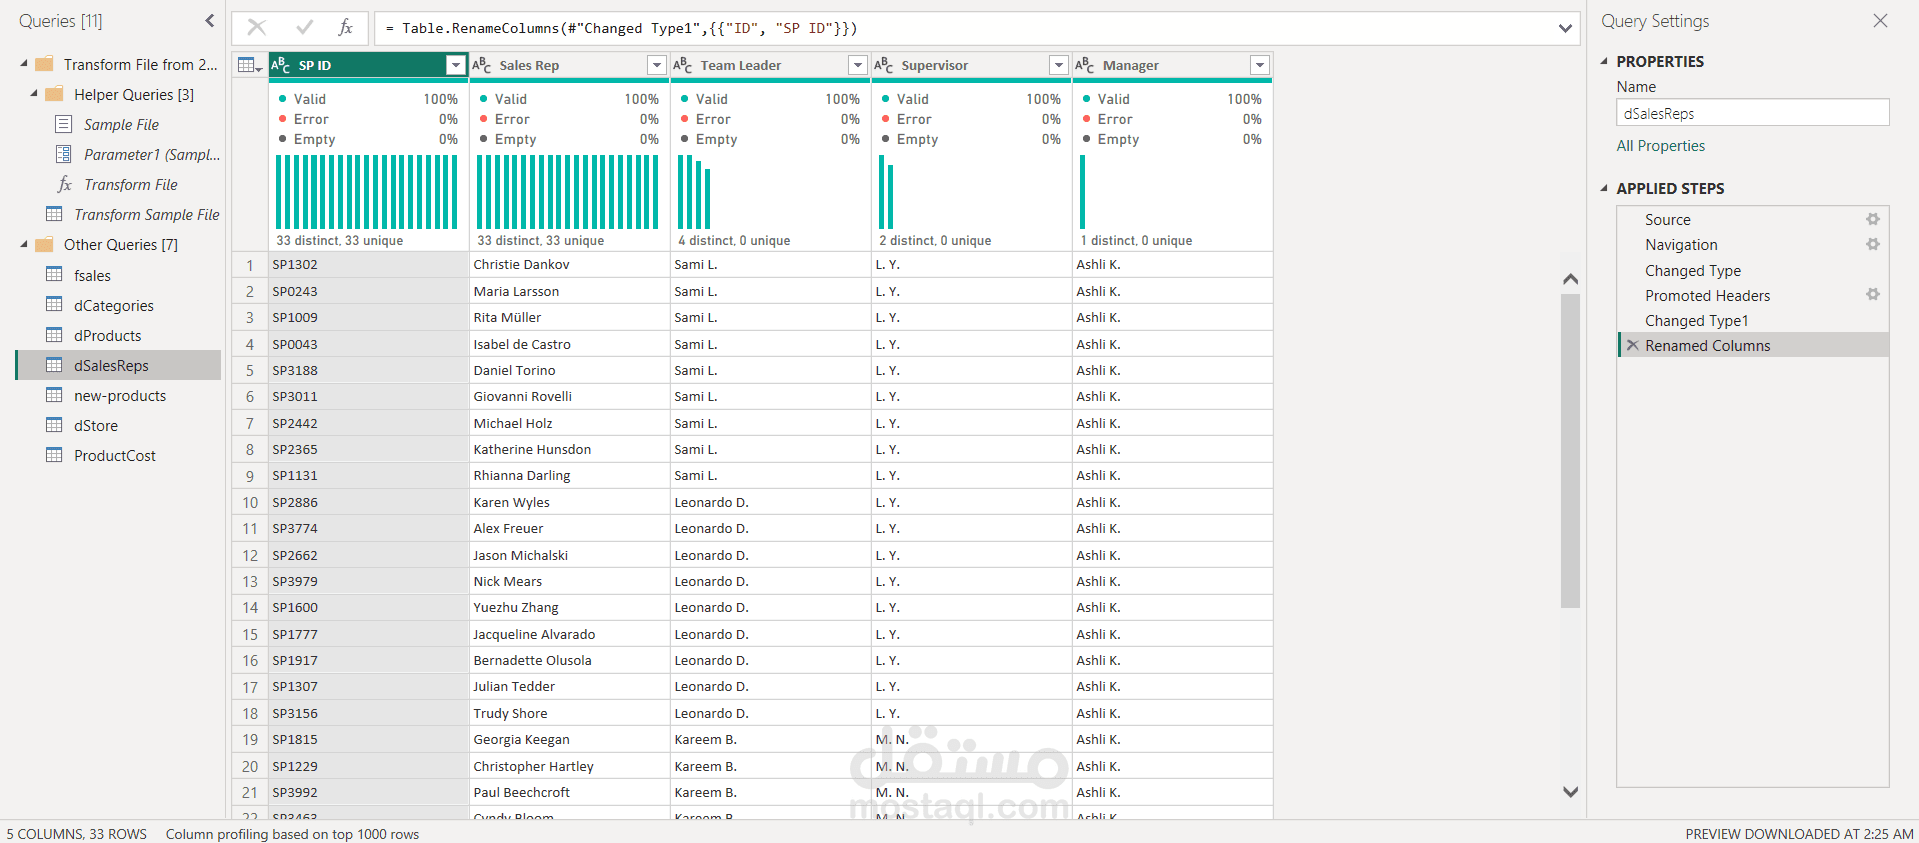Select the Changed Type applied step
This screenshot has width=1919, height=843.
1692,271
